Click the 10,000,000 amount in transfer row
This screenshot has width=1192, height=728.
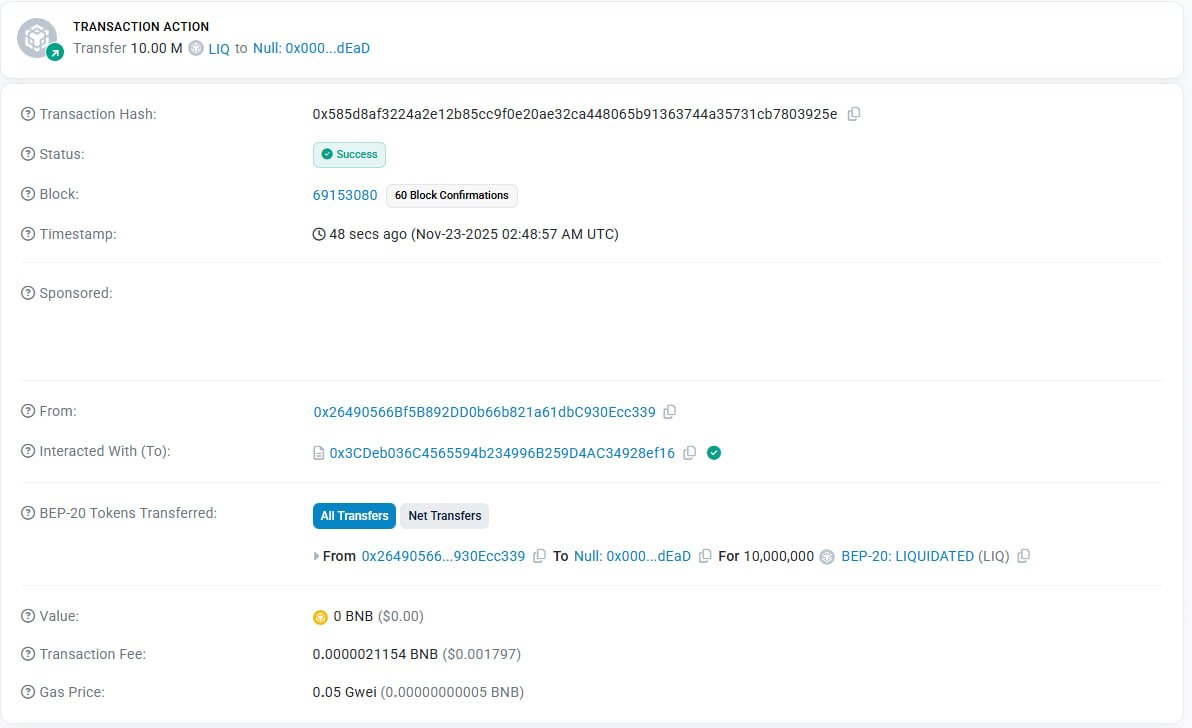coord(778,556)
